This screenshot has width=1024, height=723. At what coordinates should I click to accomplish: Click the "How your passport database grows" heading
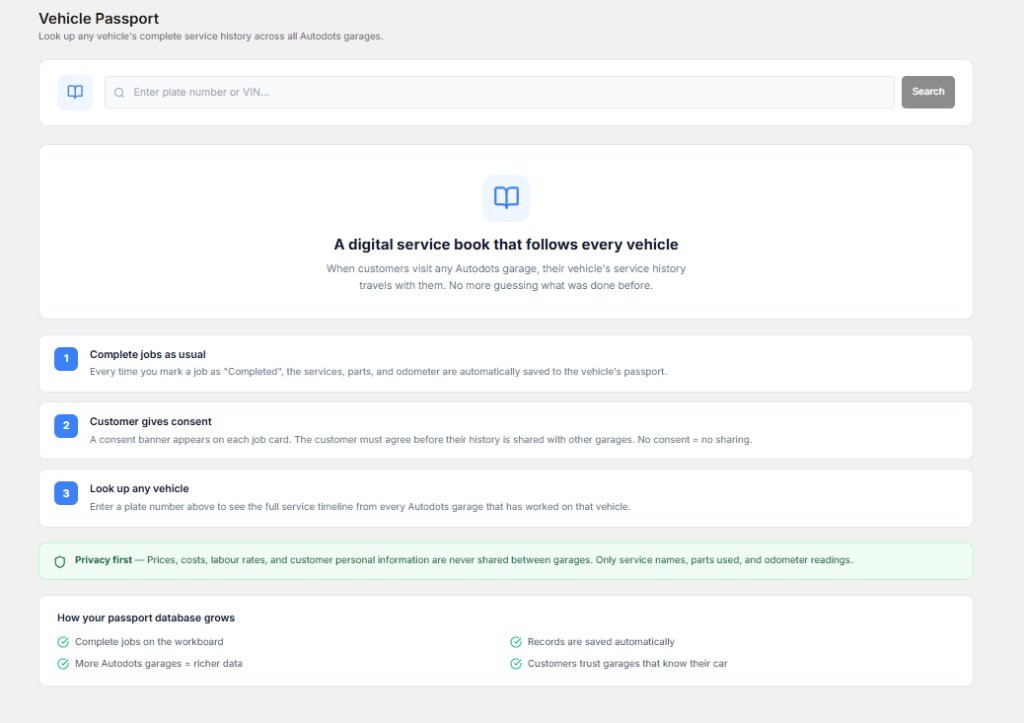click(x=146, y=618)
